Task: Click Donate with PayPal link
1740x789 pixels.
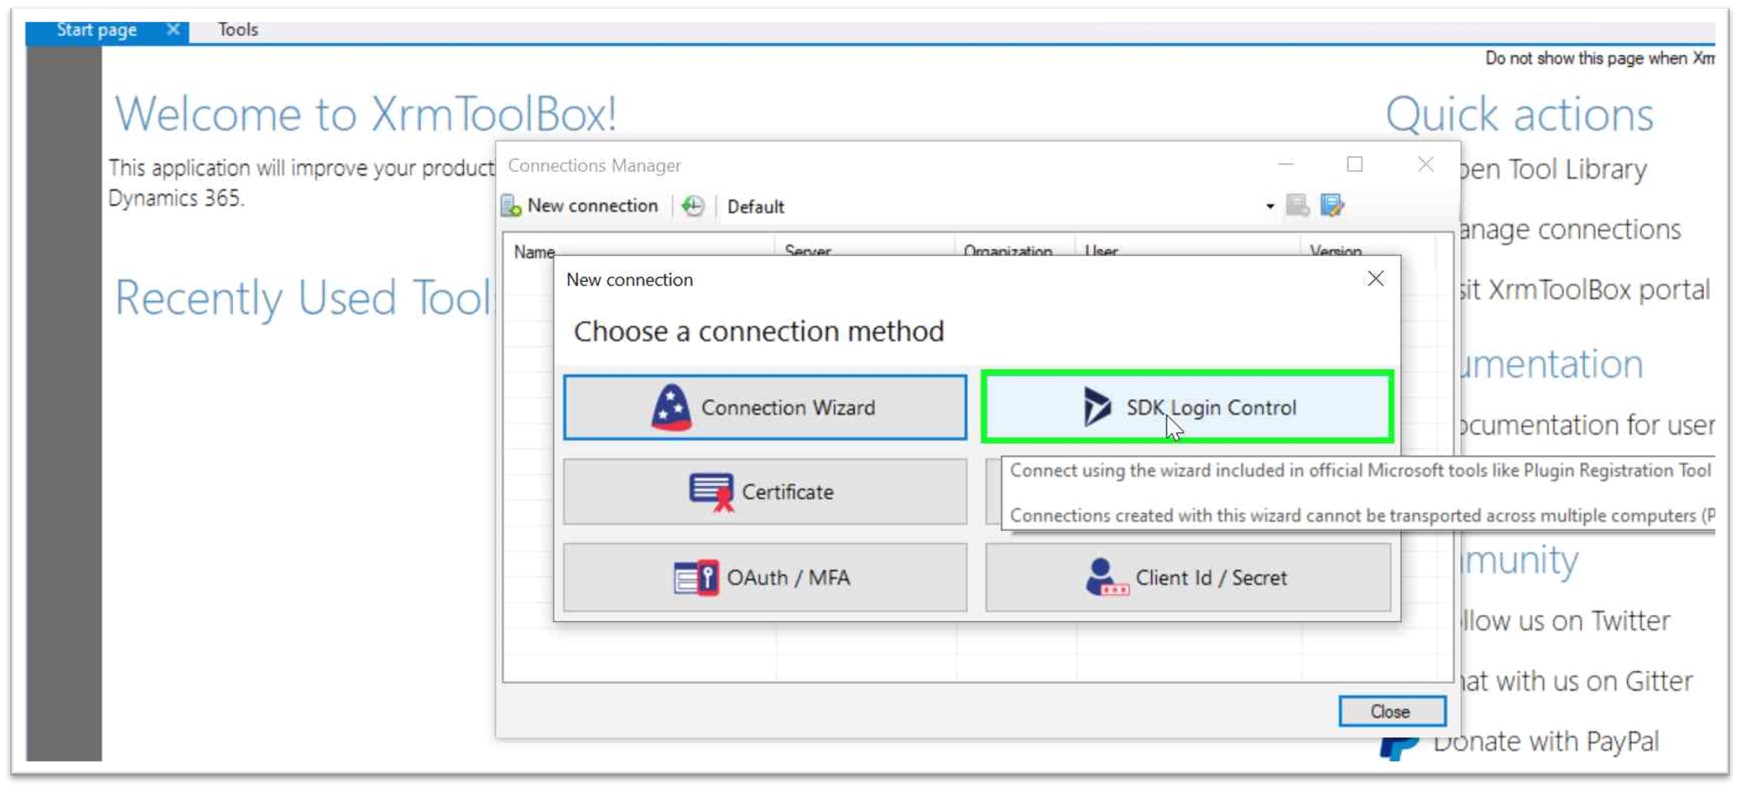Action: [1545, 742]
